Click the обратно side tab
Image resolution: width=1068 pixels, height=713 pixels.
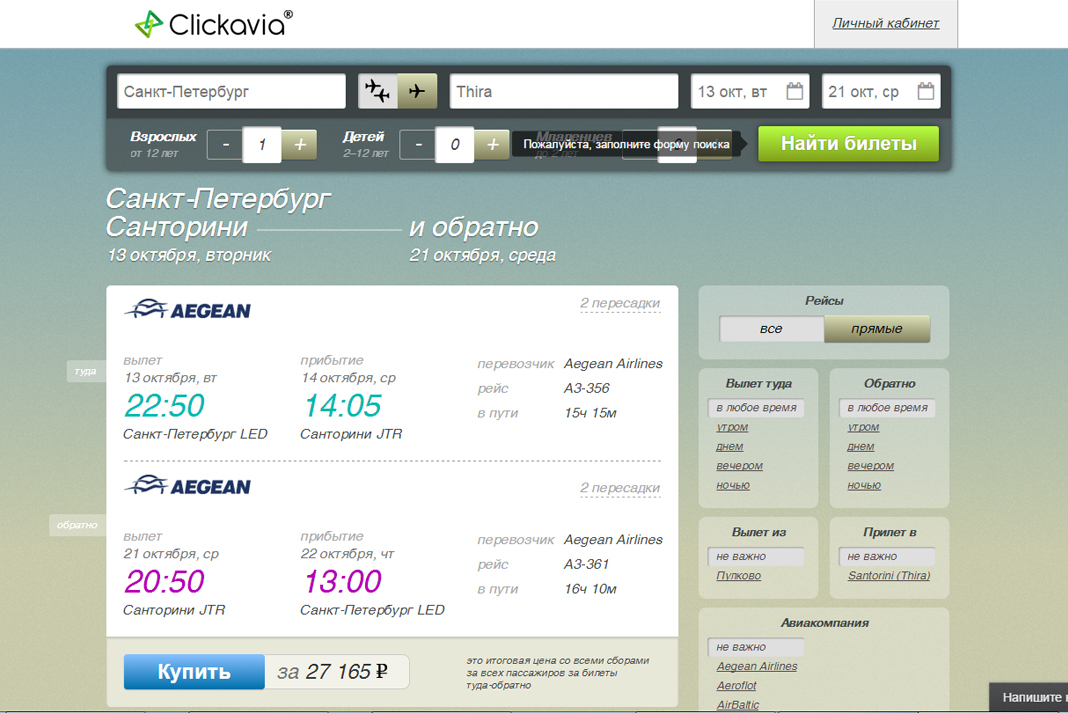click(x=77, y=525)
